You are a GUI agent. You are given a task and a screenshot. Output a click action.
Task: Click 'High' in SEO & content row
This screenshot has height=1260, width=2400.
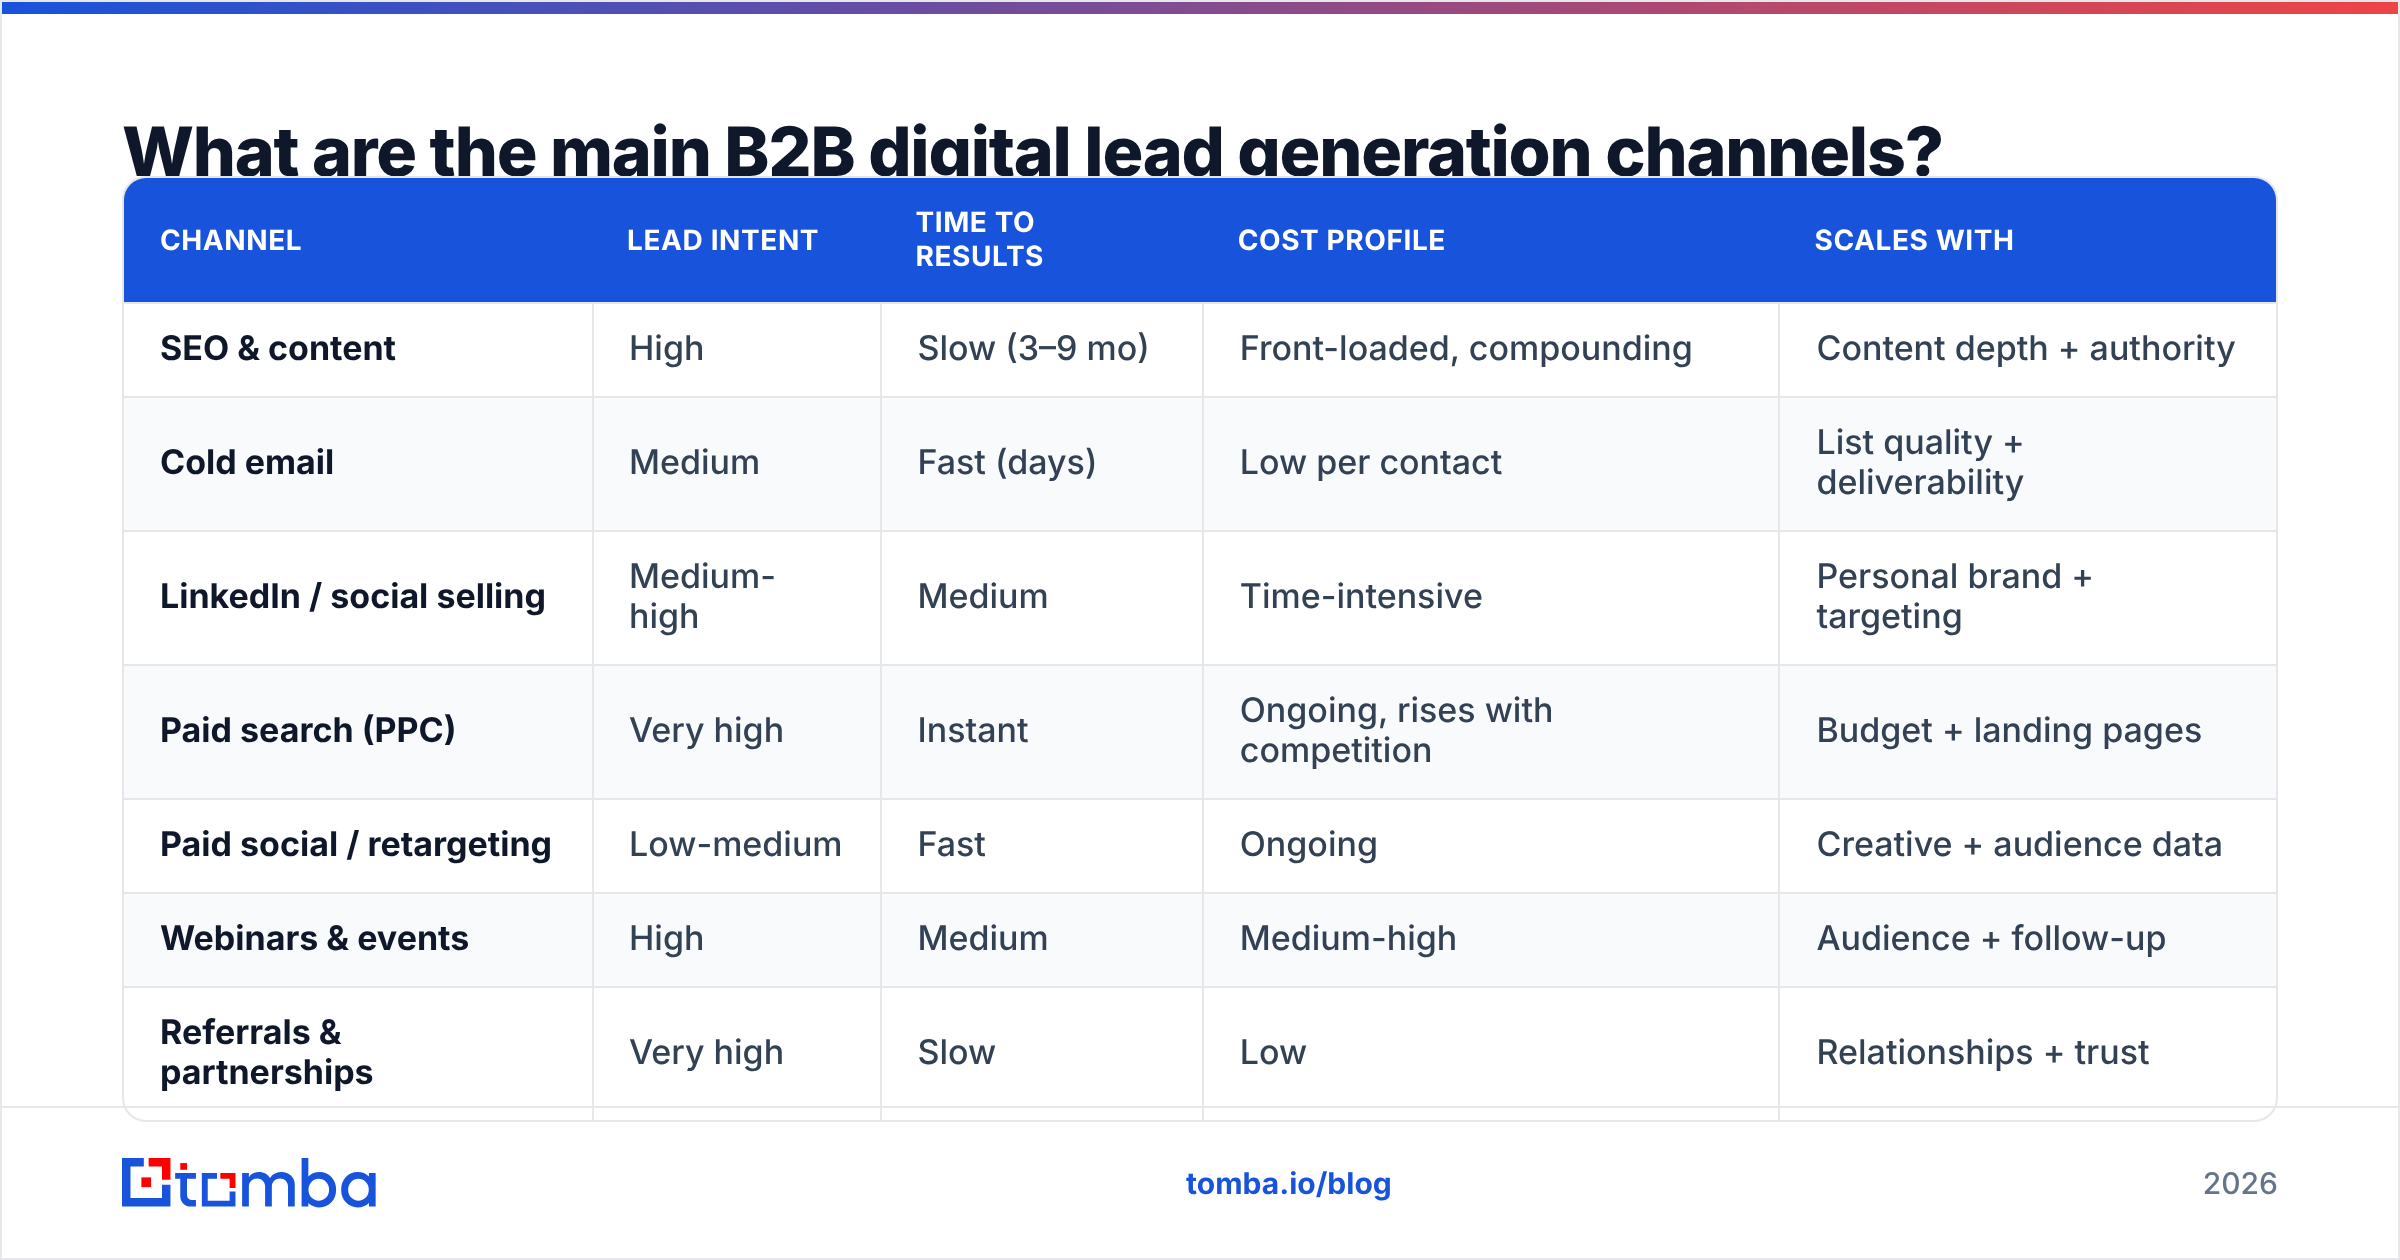coord(666,348)
